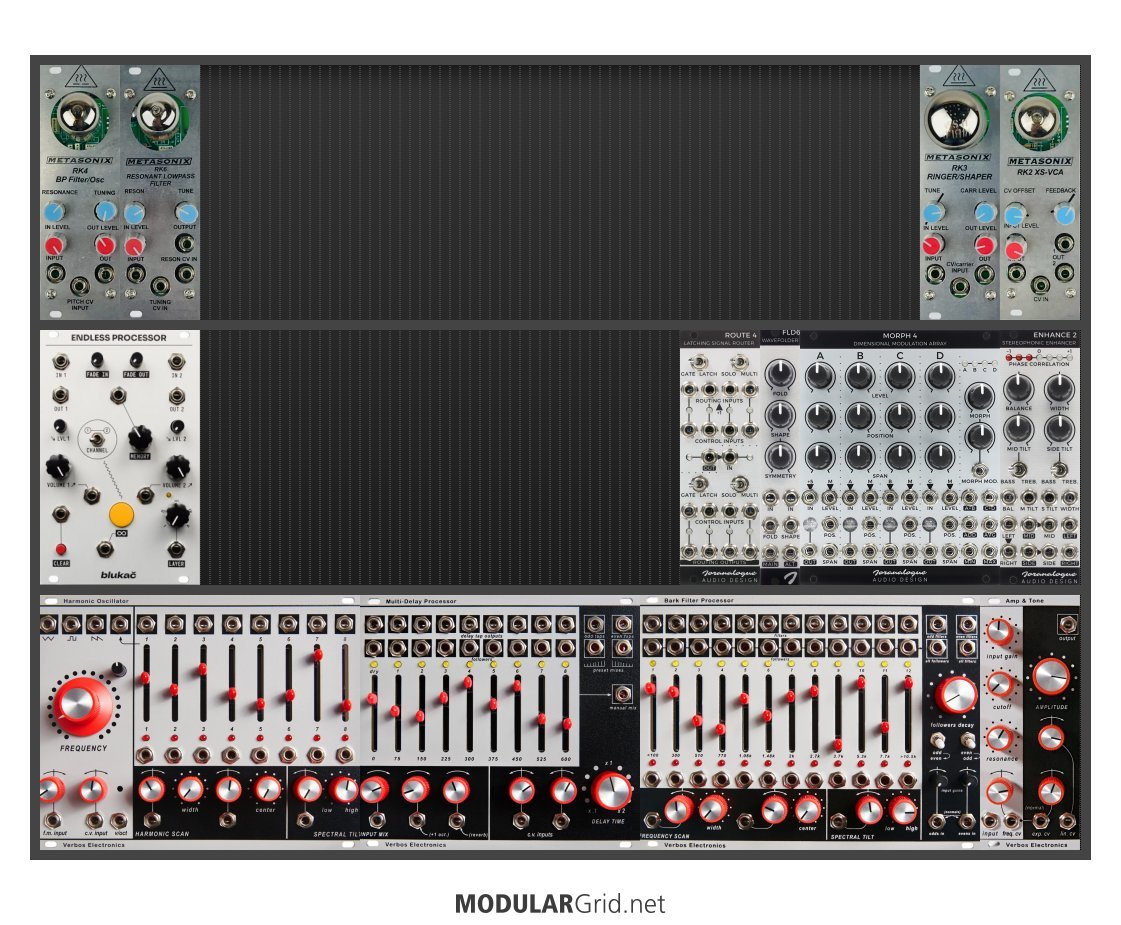Screen dimensions: 1121x925
Task: Click the LAYER jack on Endless Processor
Action: pyautogui.click(x=176, y=549)
